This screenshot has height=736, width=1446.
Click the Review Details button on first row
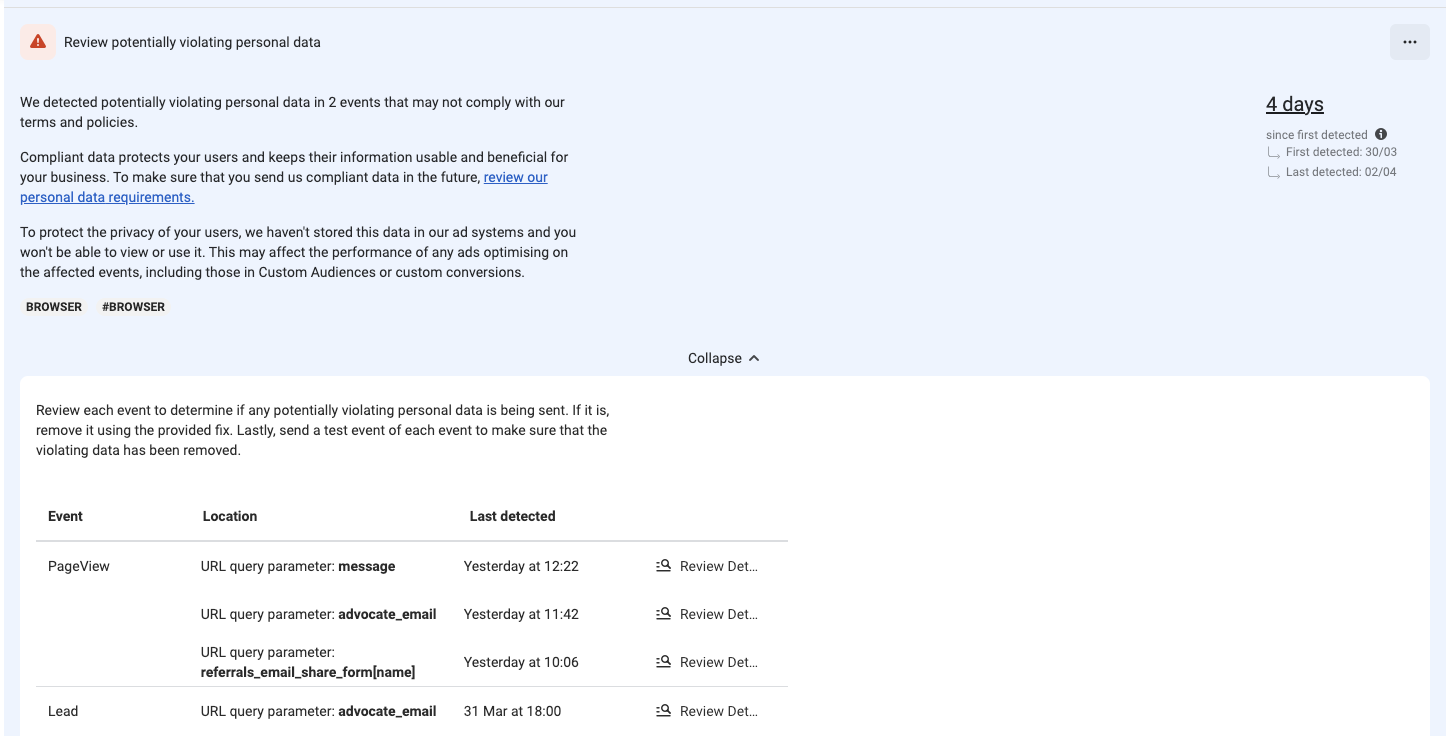tap(717, 566)
